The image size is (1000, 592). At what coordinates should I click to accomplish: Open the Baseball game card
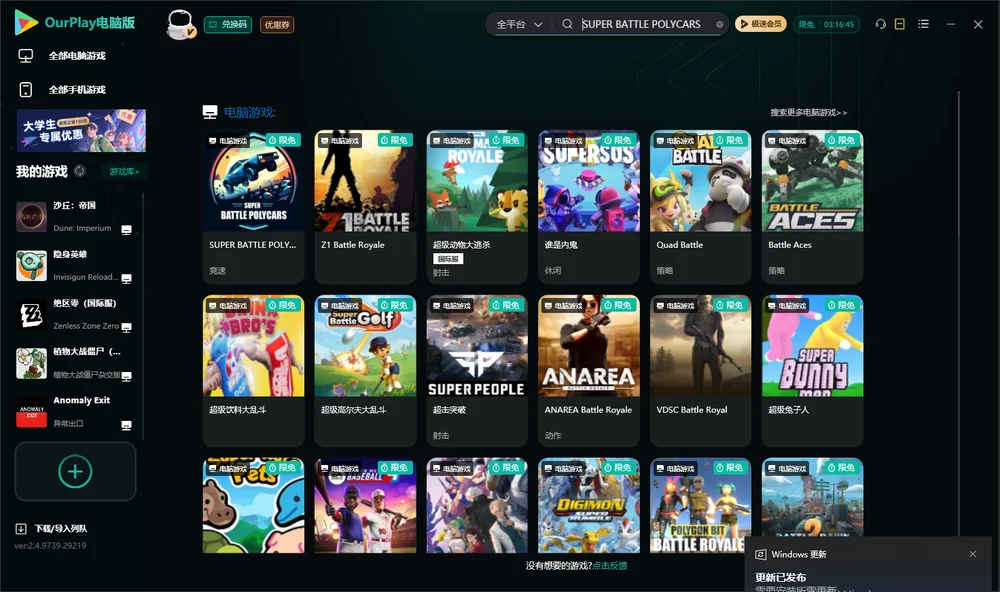[x=365, y=505]
